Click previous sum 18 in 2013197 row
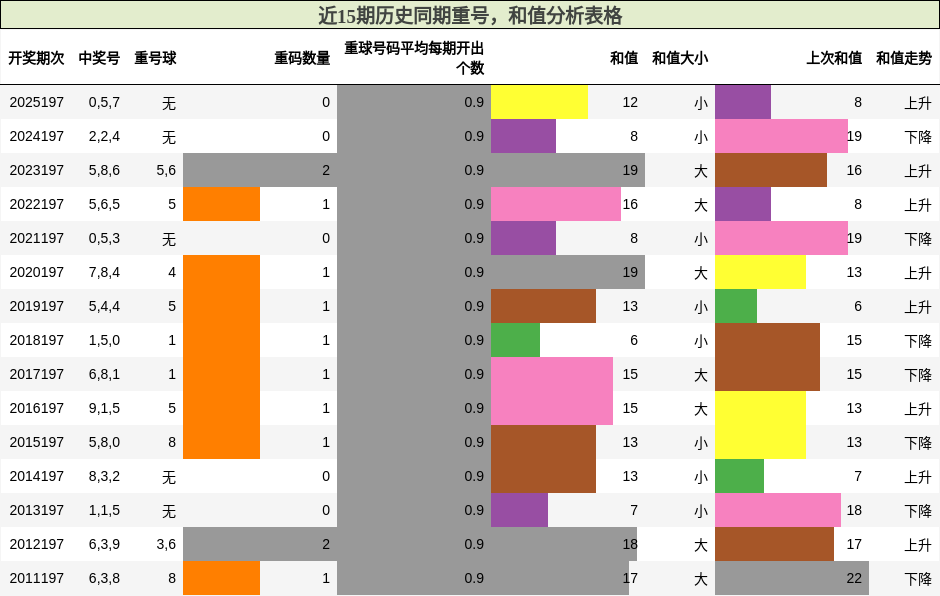Image resolution: width=940 pixels, height=596 pixels. (854, 510)
